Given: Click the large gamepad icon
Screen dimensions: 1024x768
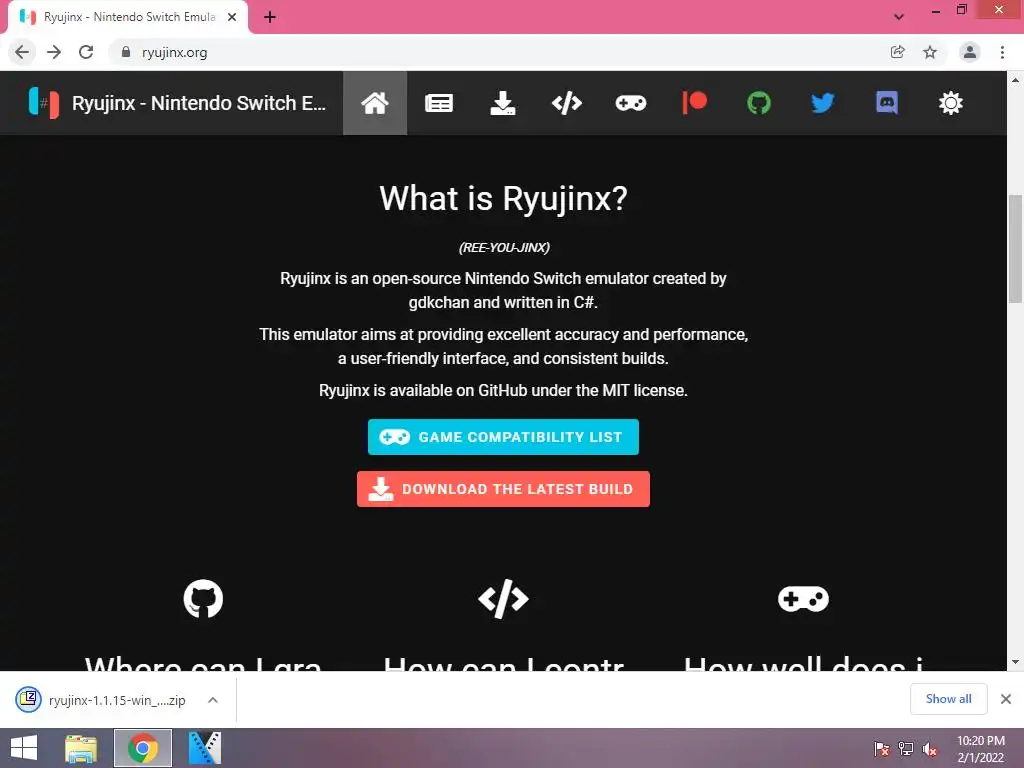Looking at the screenshot, I should [x=803, y=599].
